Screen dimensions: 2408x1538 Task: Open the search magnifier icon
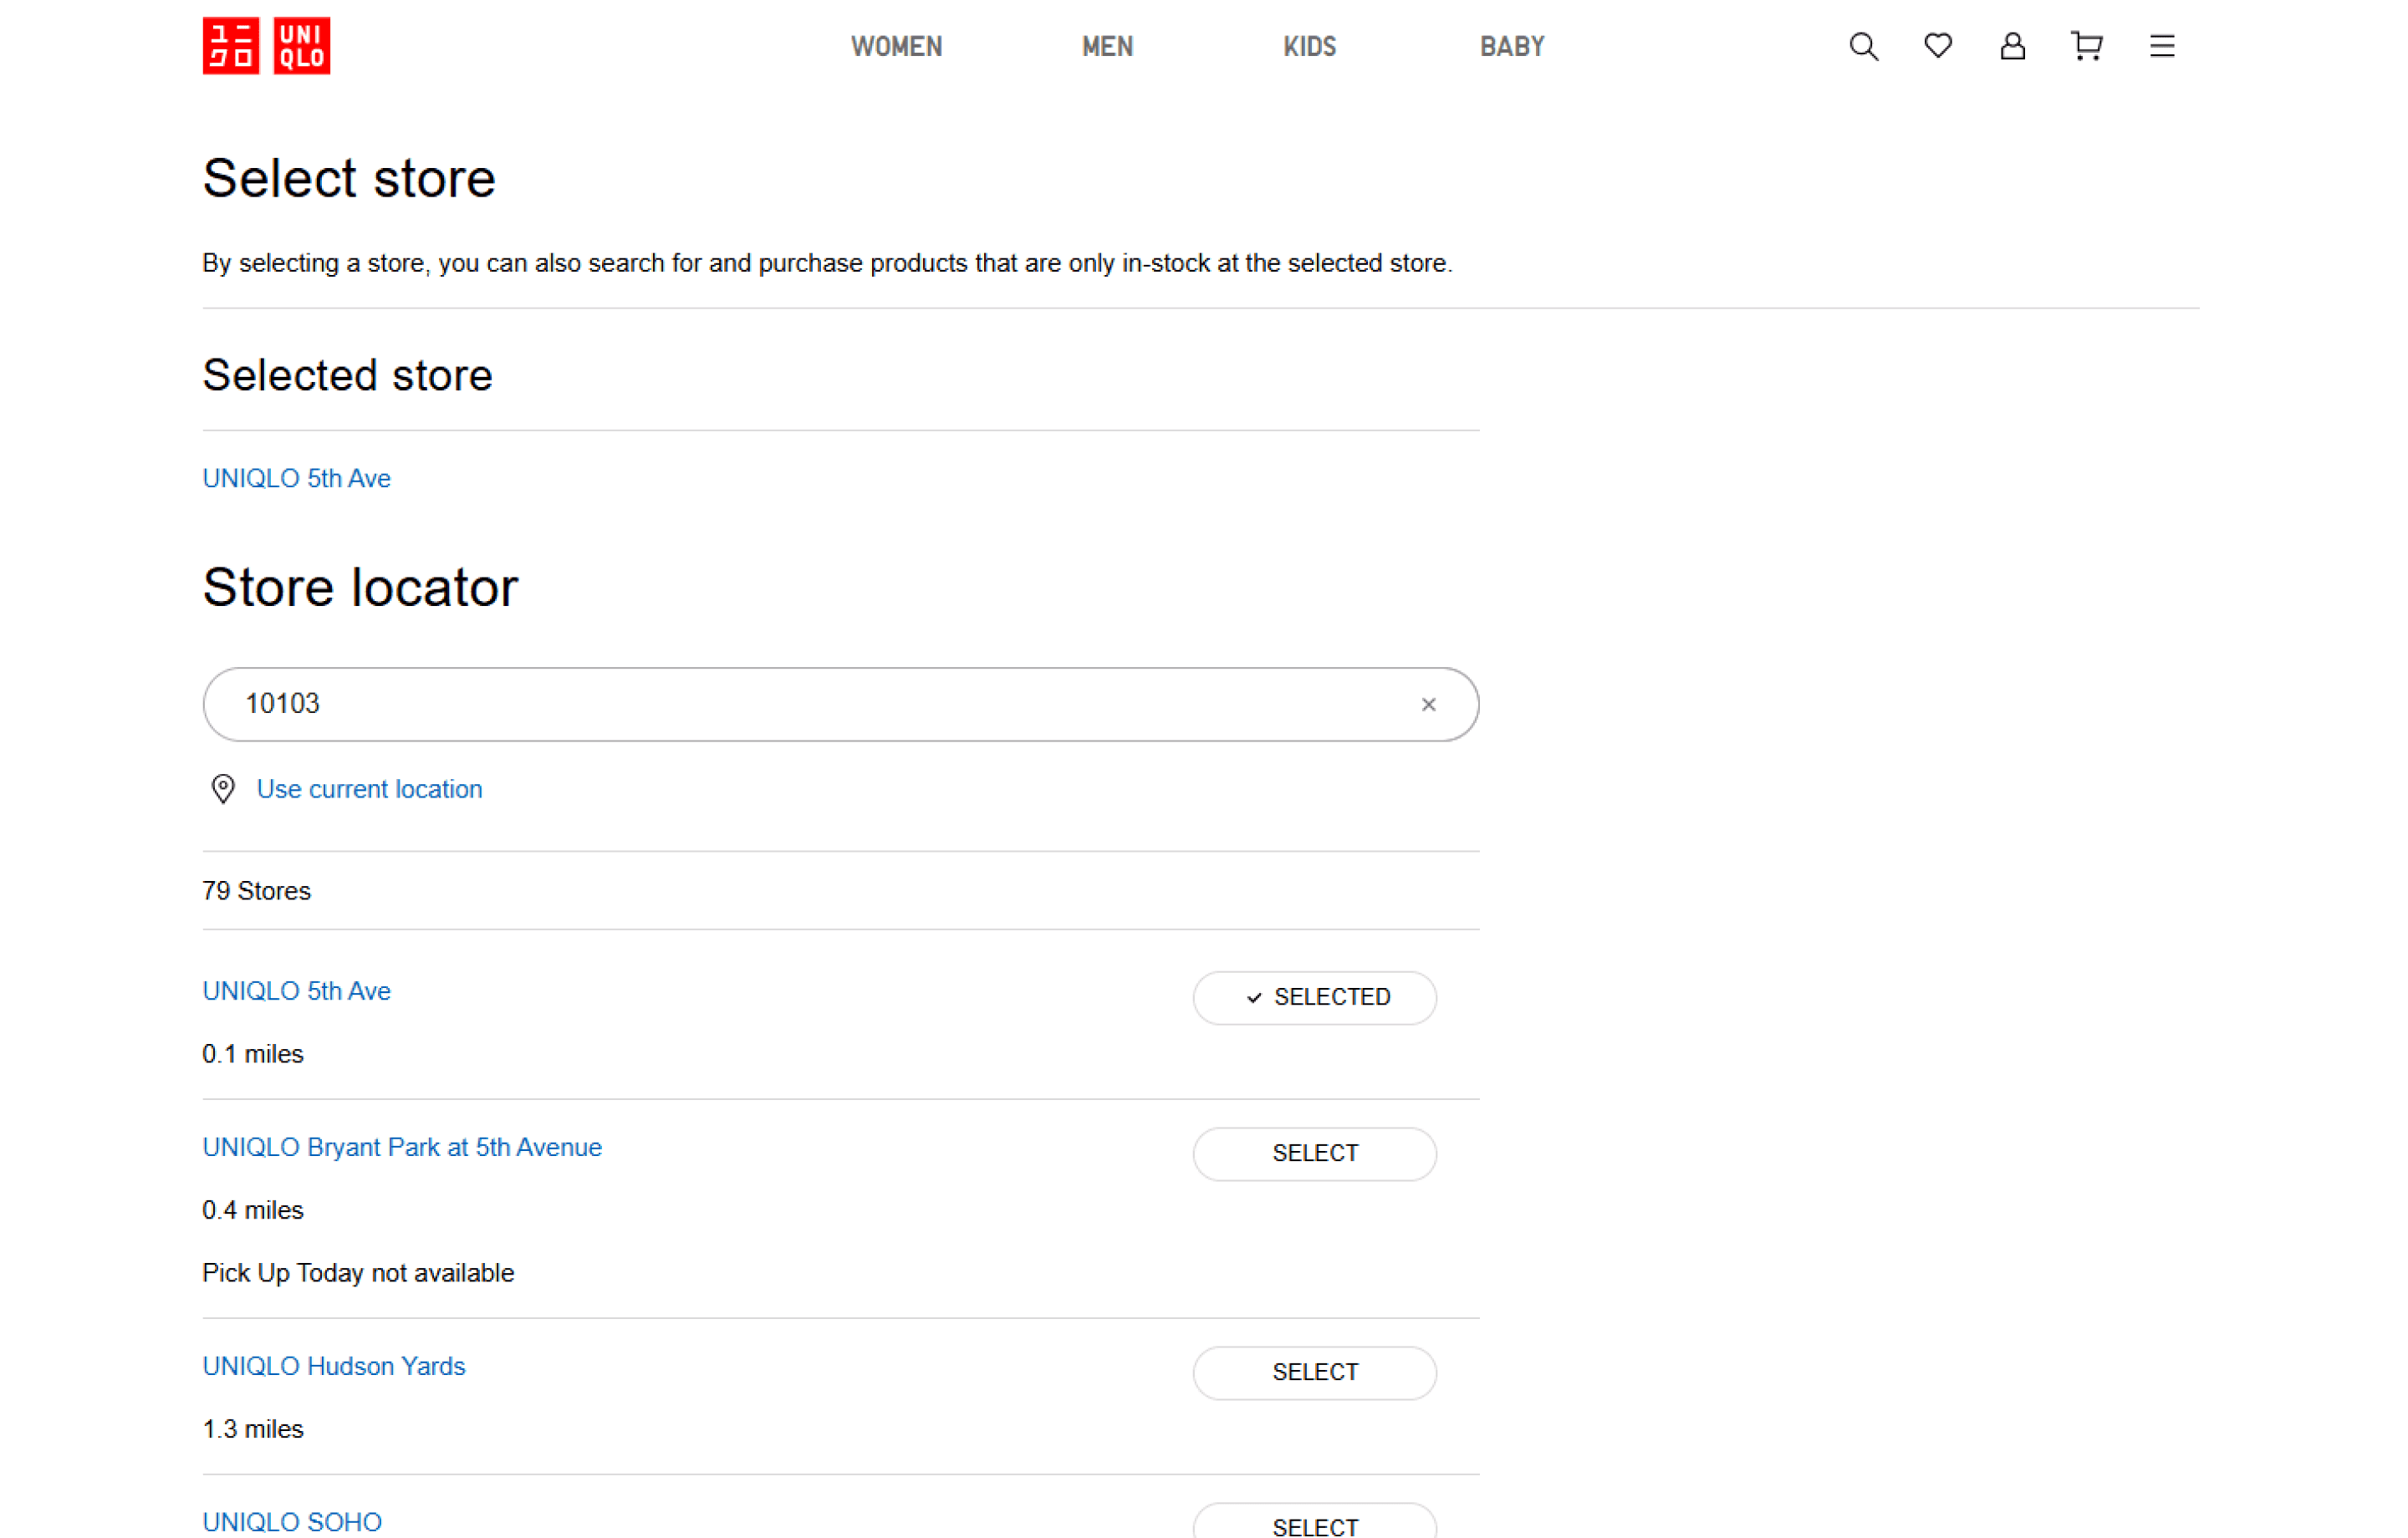tap(1863, 46)
